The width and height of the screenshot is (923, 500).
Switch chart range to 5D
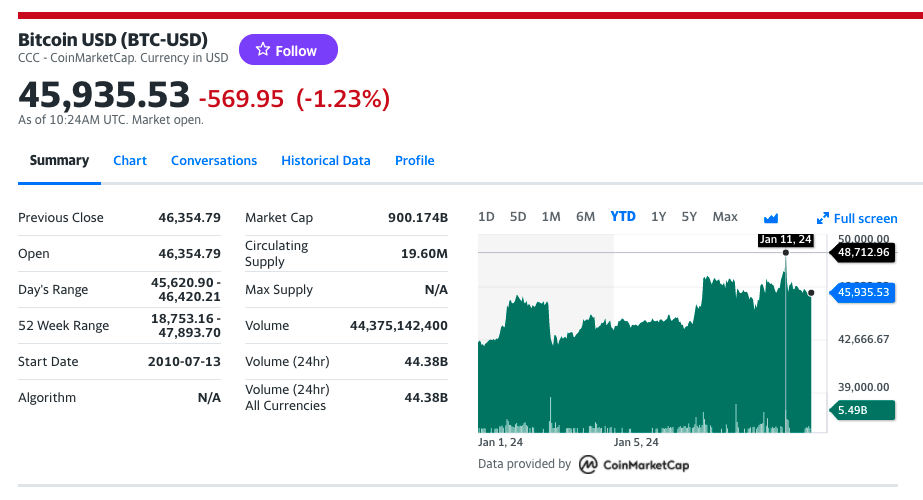(x=518, y=217)
